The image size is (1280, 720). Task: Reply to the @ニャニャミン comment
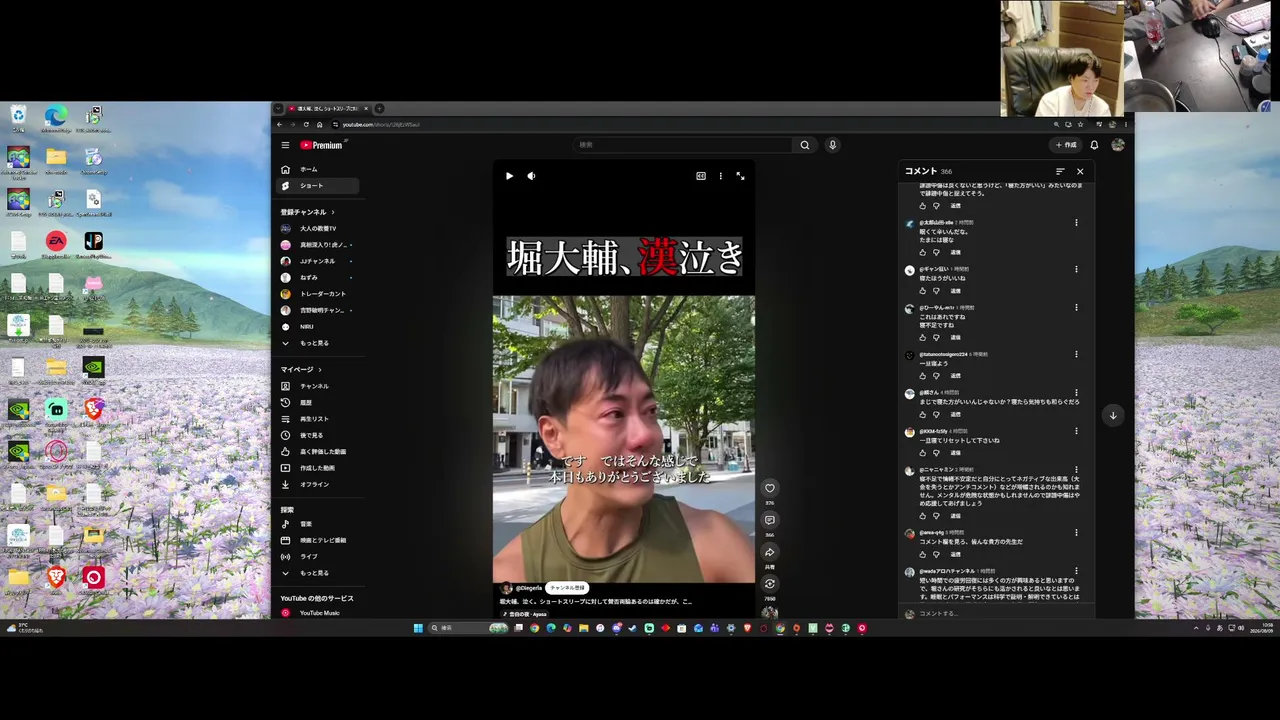[x=956, y=516]
